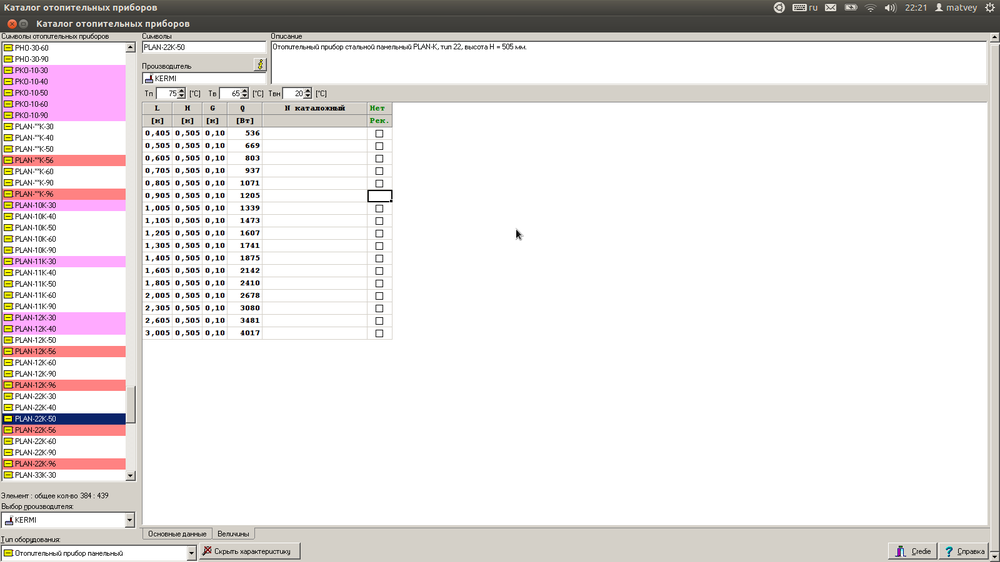The width and height of the screenshot is (1000, 562).
Task: Click the Credie button
Action: click(x=913, y=551)
